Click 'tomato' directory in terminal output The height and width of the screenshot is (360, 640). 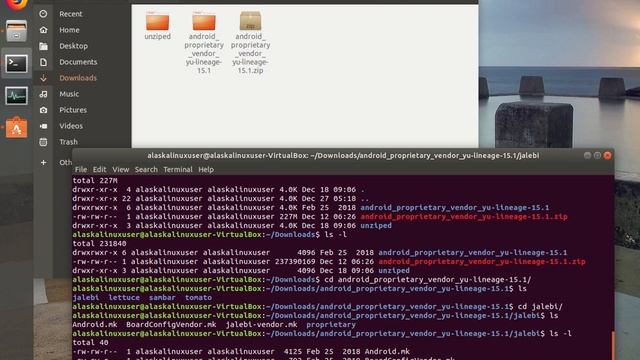pos(198,298)
